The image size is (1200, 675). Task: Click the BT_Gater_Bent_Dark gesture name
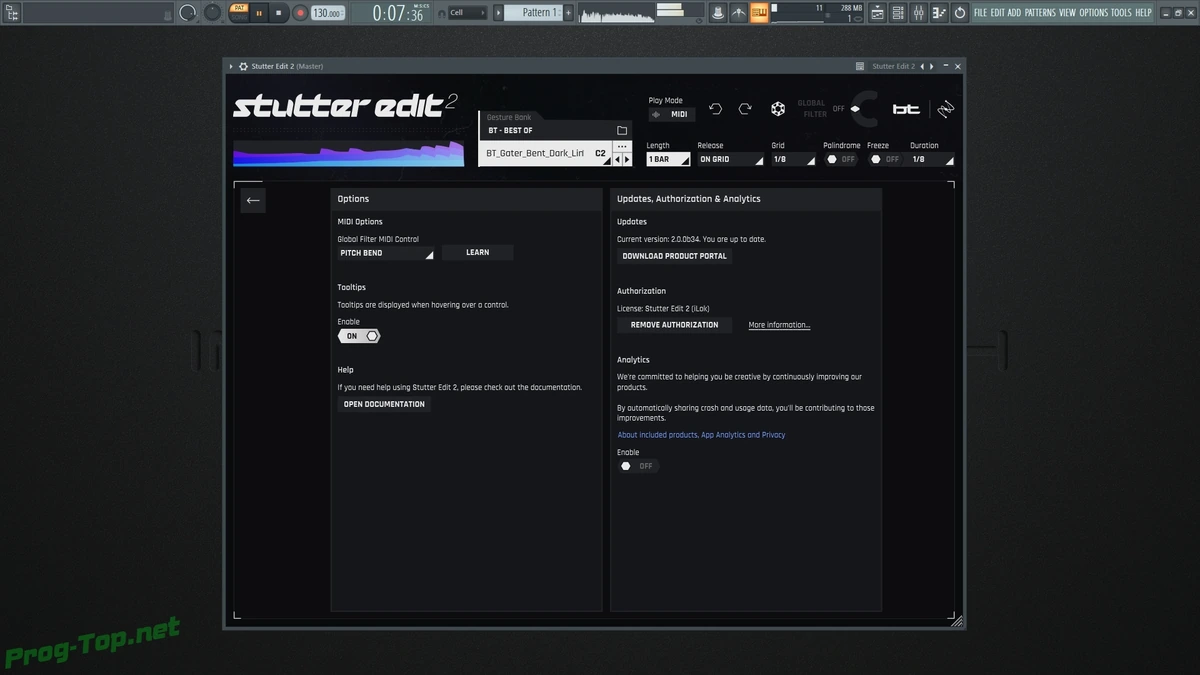[535, 153]
